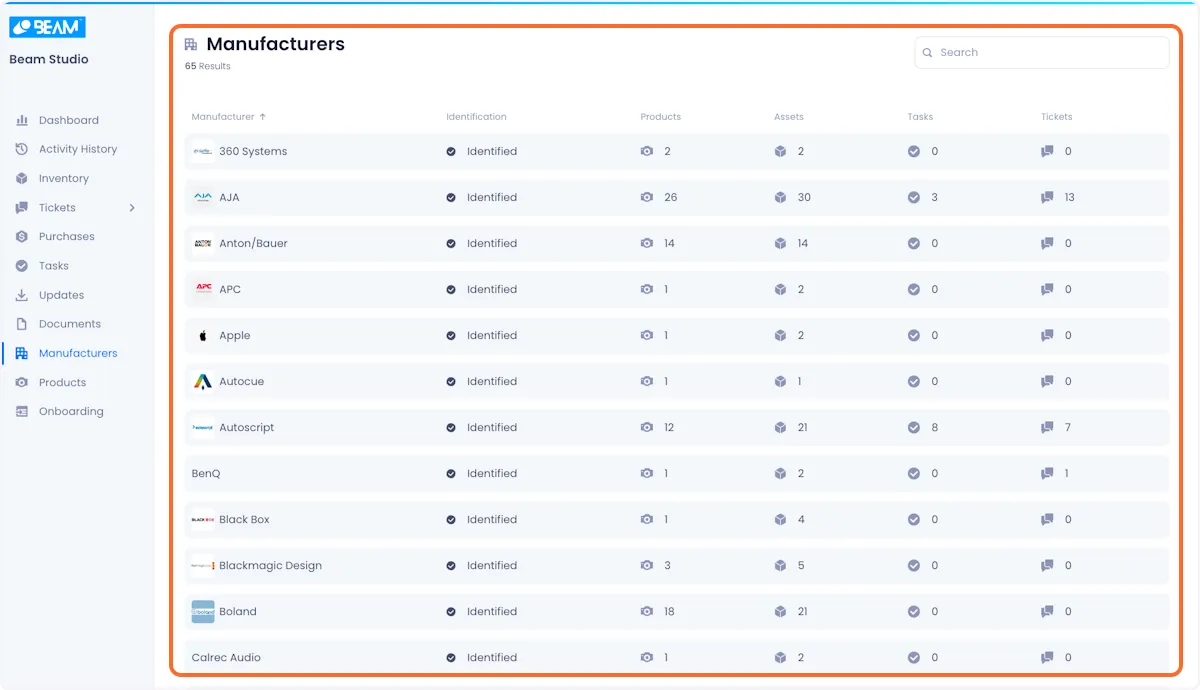Click the Tasks checkmark icon in sidebar

pos(22,266)
